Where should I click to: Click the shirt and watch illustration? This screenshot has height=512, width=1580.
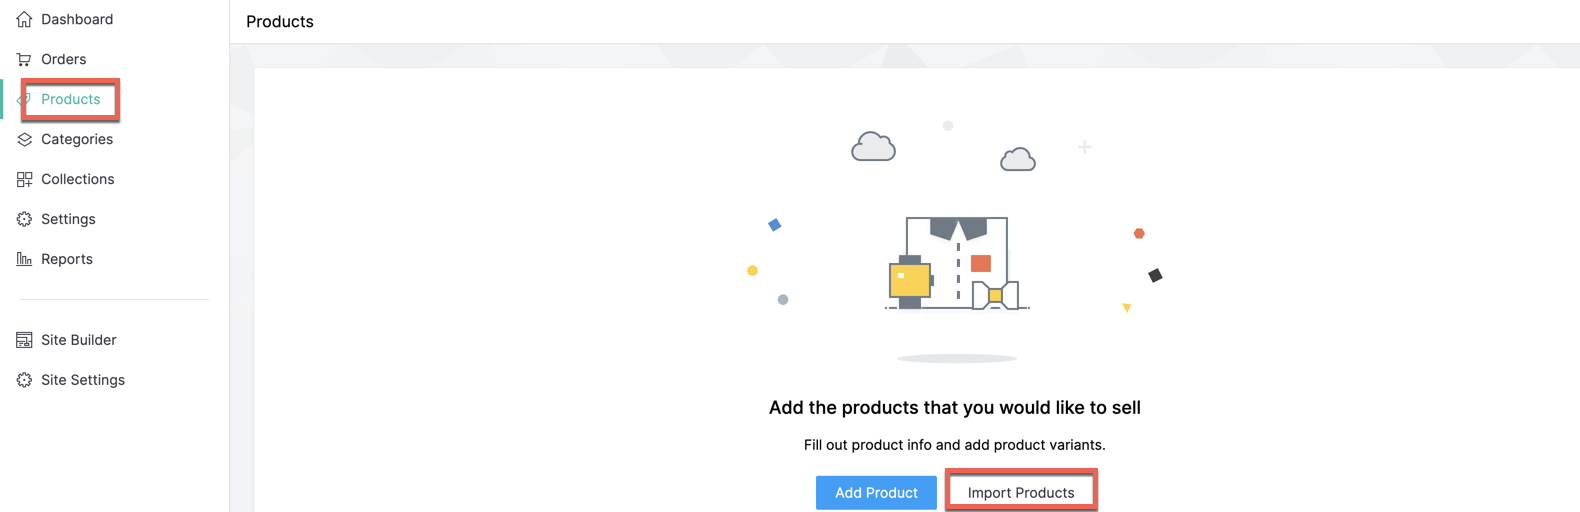tap(957, 263)
